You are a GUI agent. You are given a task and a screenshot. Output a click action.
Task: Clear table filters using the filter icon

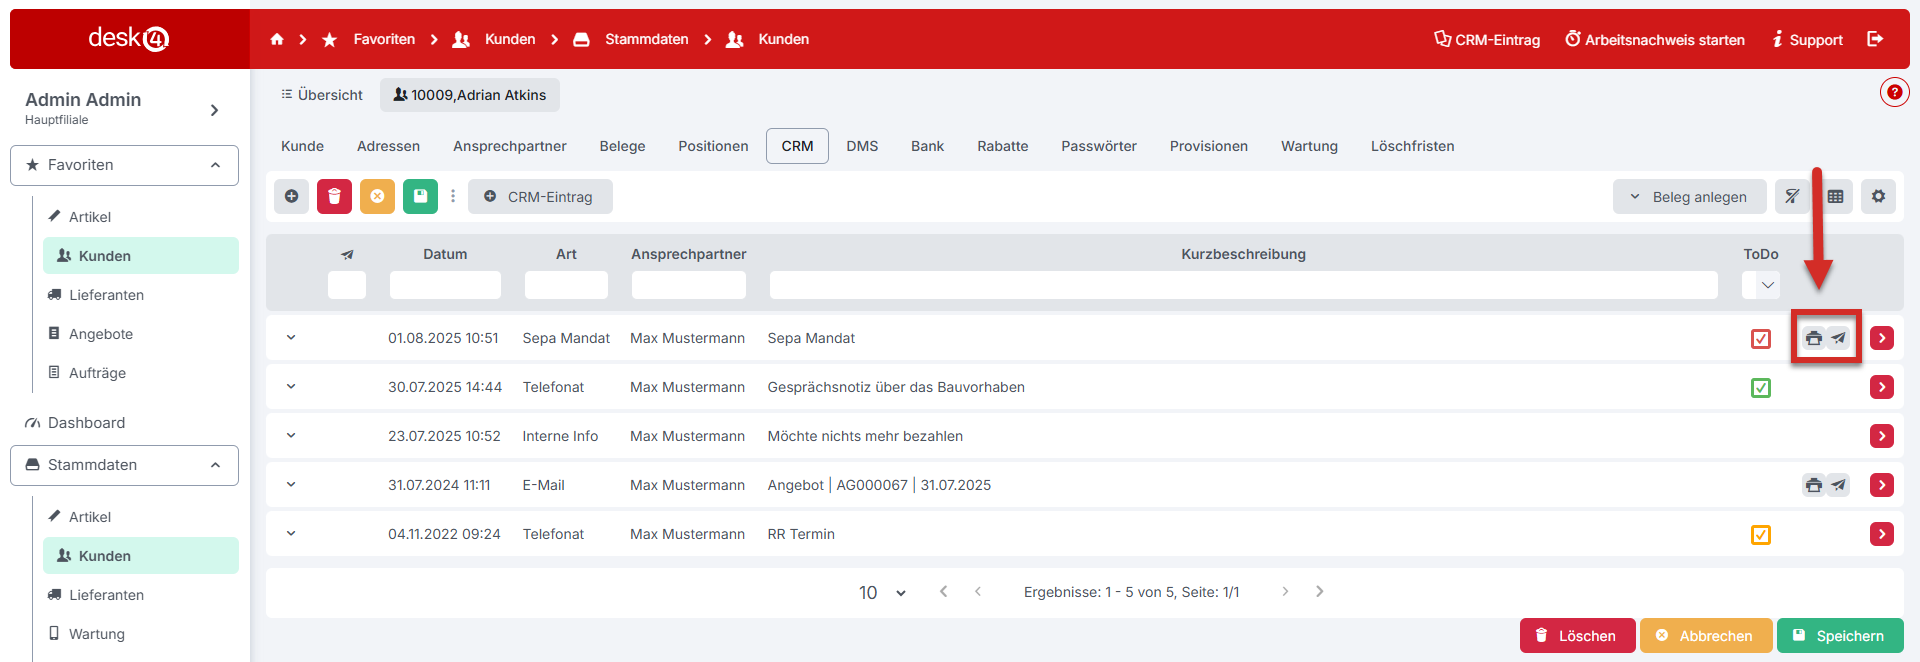point(1792,197)
